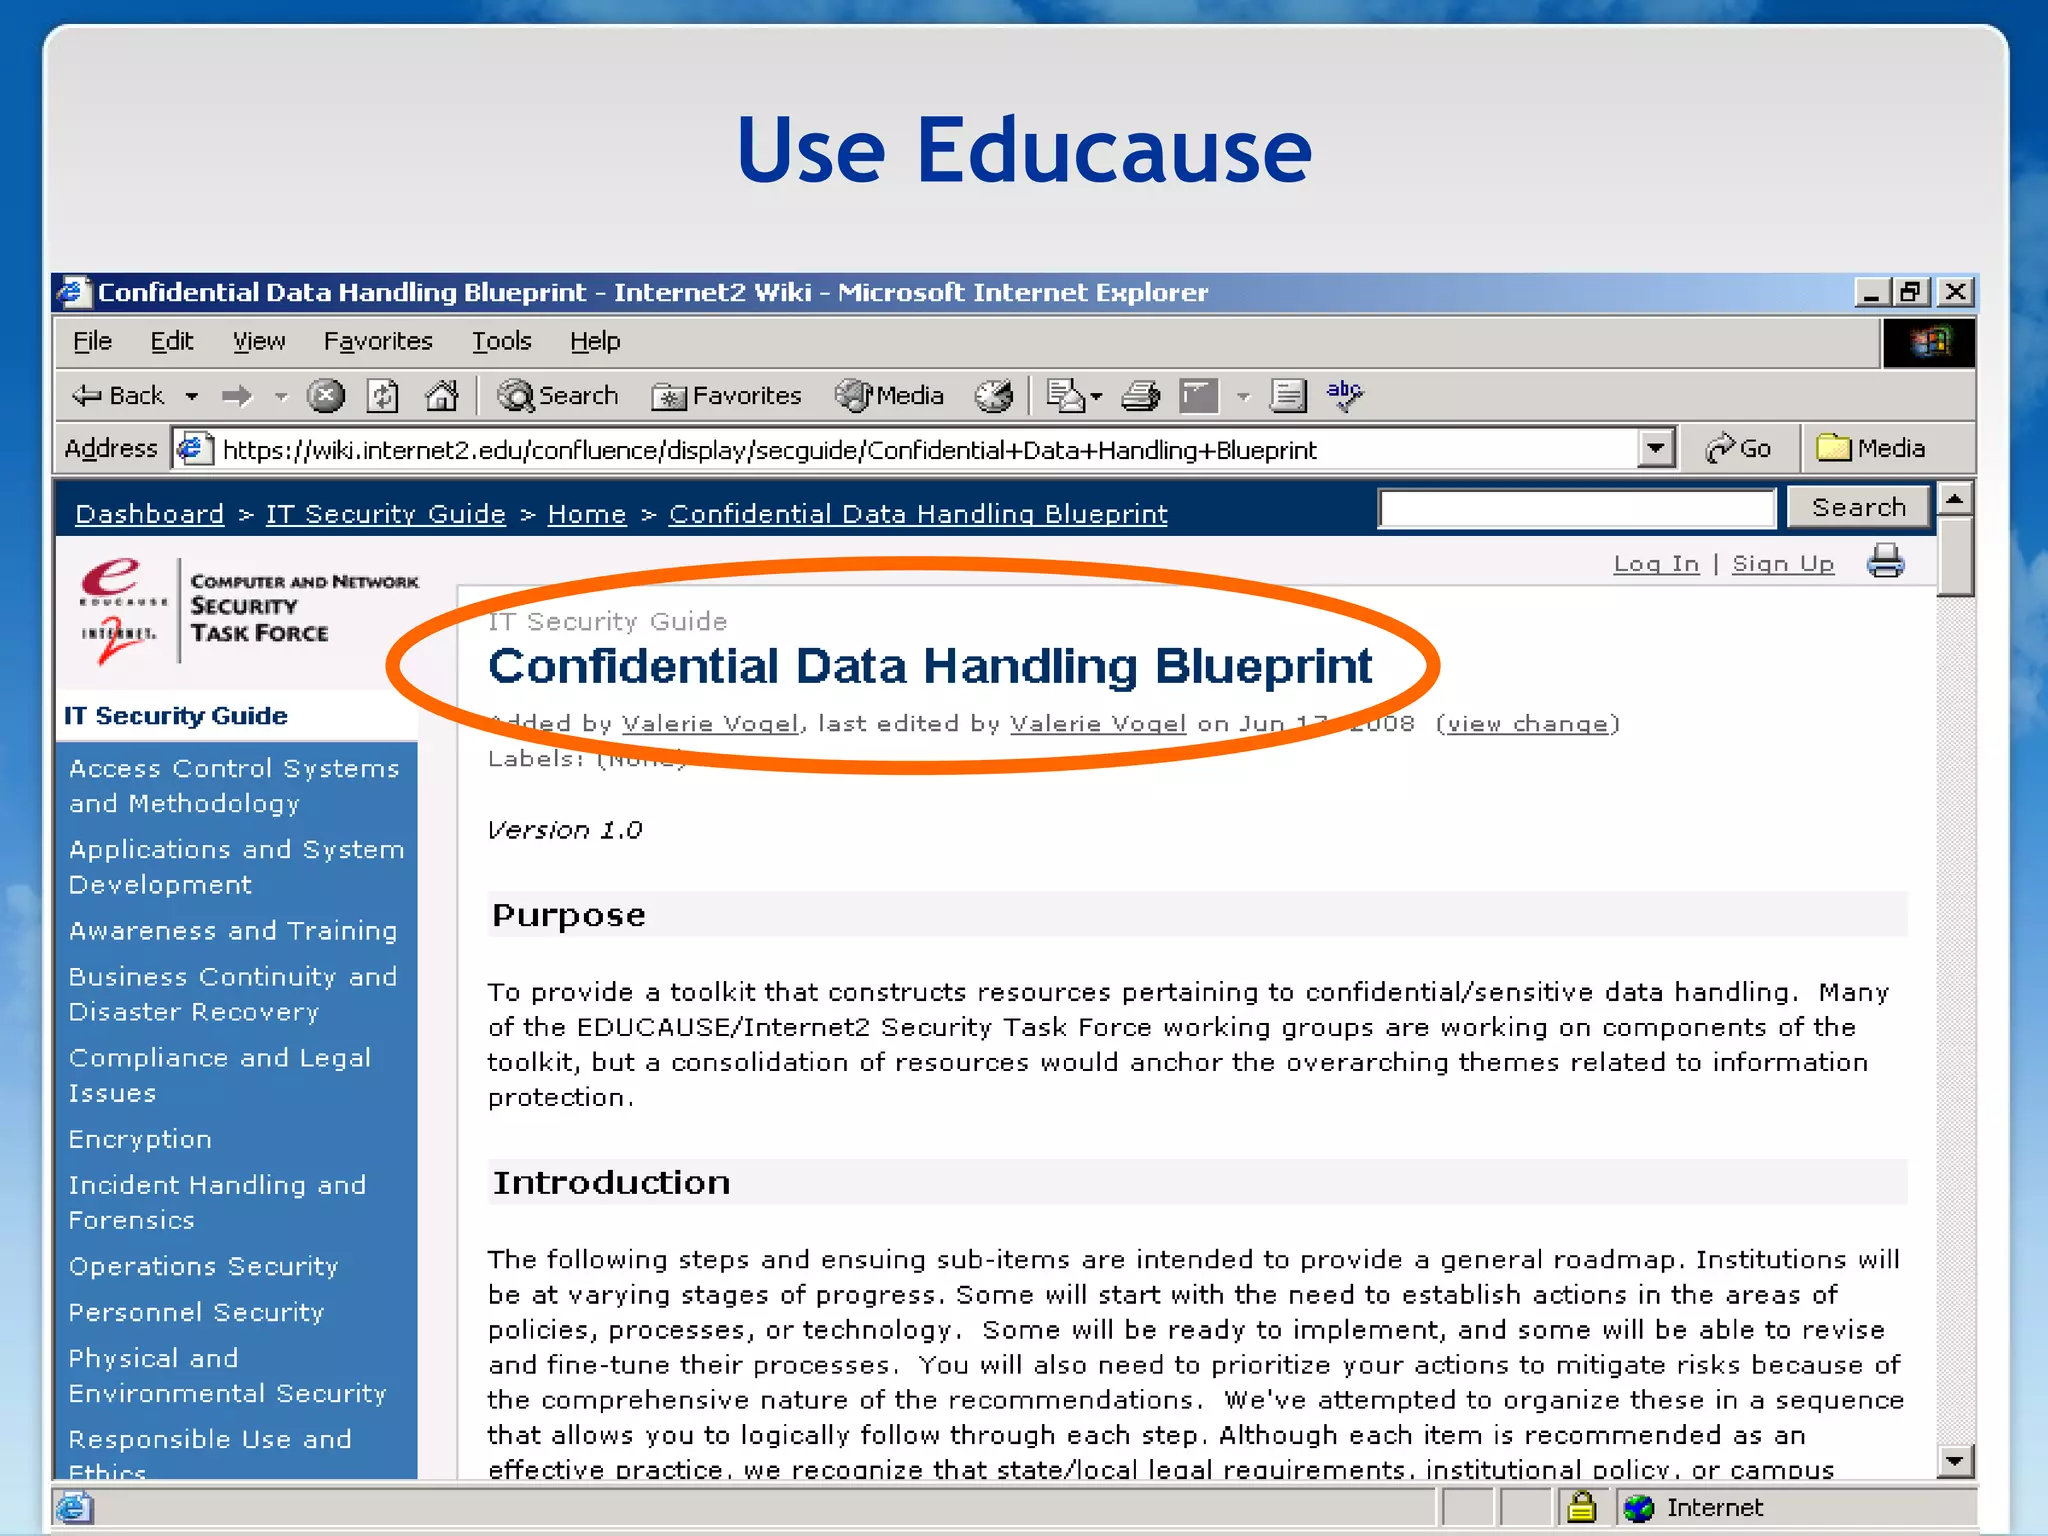Click the view change link
The image size is (2048, 1536).
point(1528,724)
